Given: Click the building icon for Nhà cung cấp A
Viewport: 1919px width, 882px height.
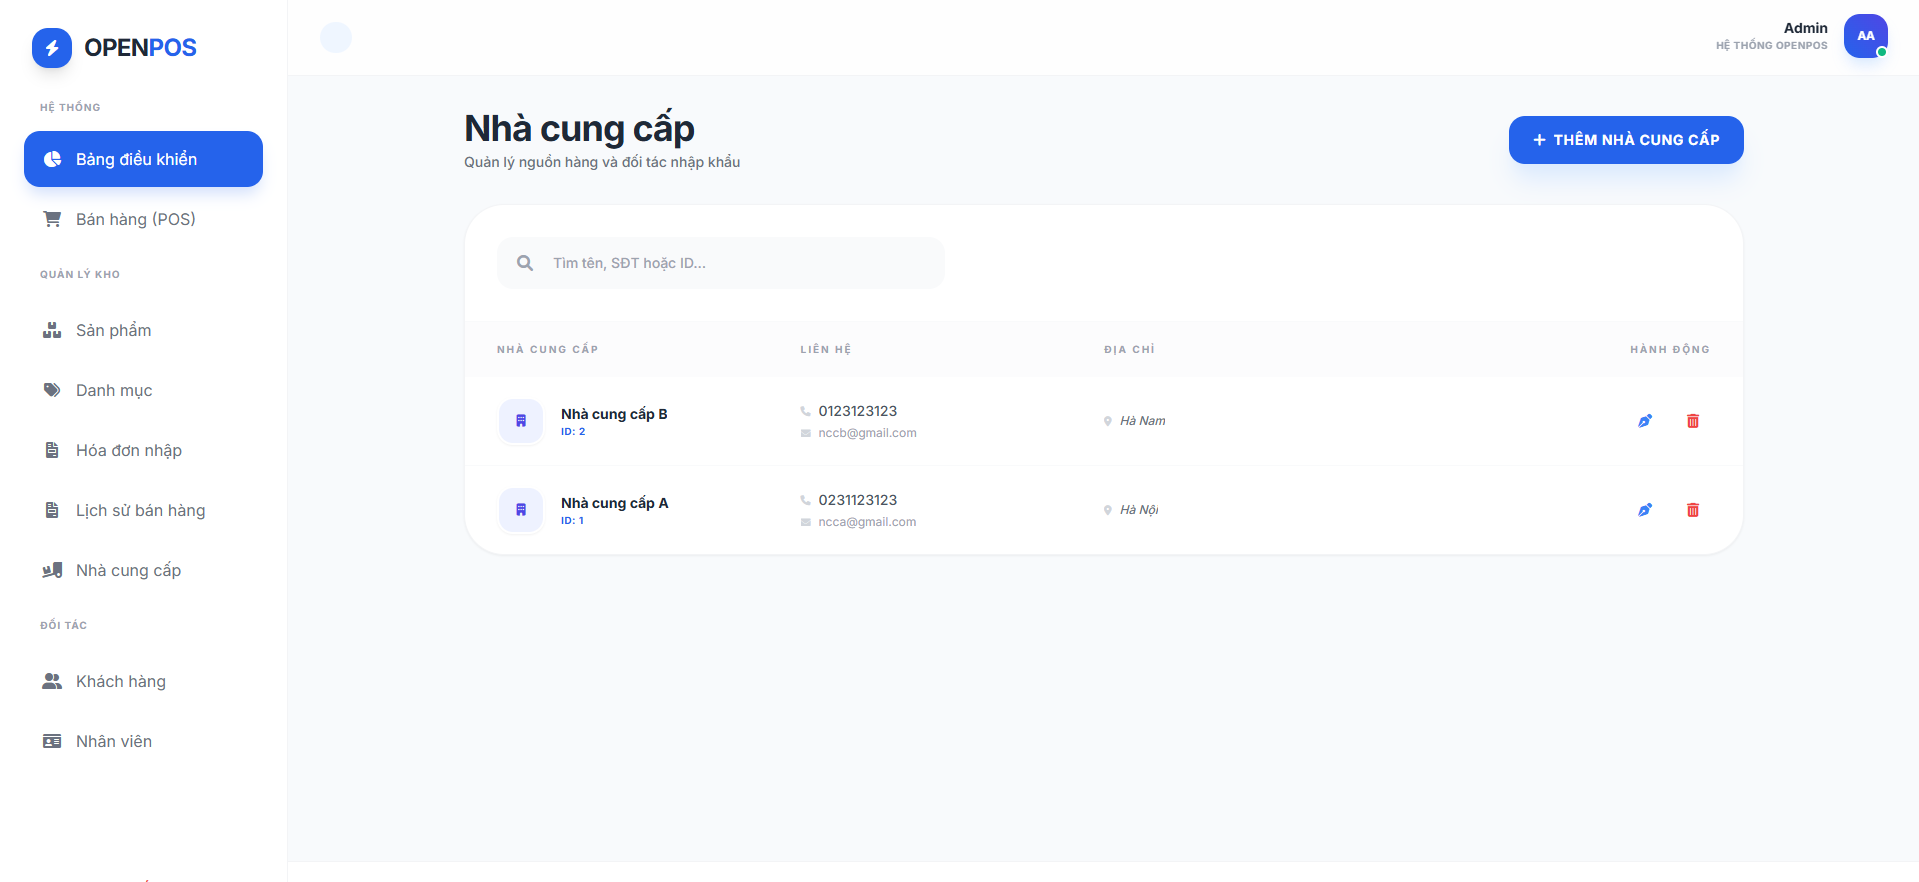Looking at the screenshot, I should click(x=521, y=510).
